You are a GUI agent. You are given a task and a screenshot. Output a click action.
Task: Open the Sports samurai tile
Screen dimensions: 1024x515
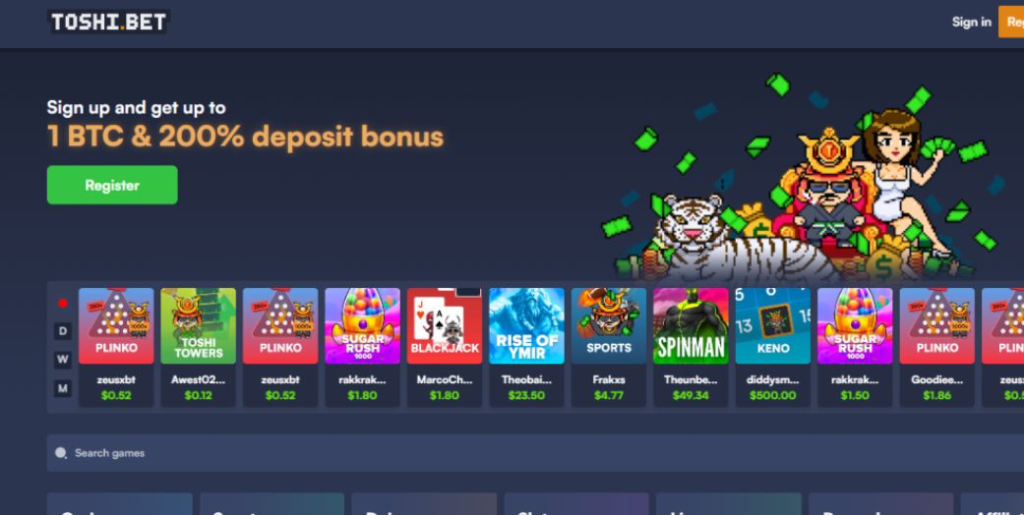pyautogui.click(x=609, y=326)
